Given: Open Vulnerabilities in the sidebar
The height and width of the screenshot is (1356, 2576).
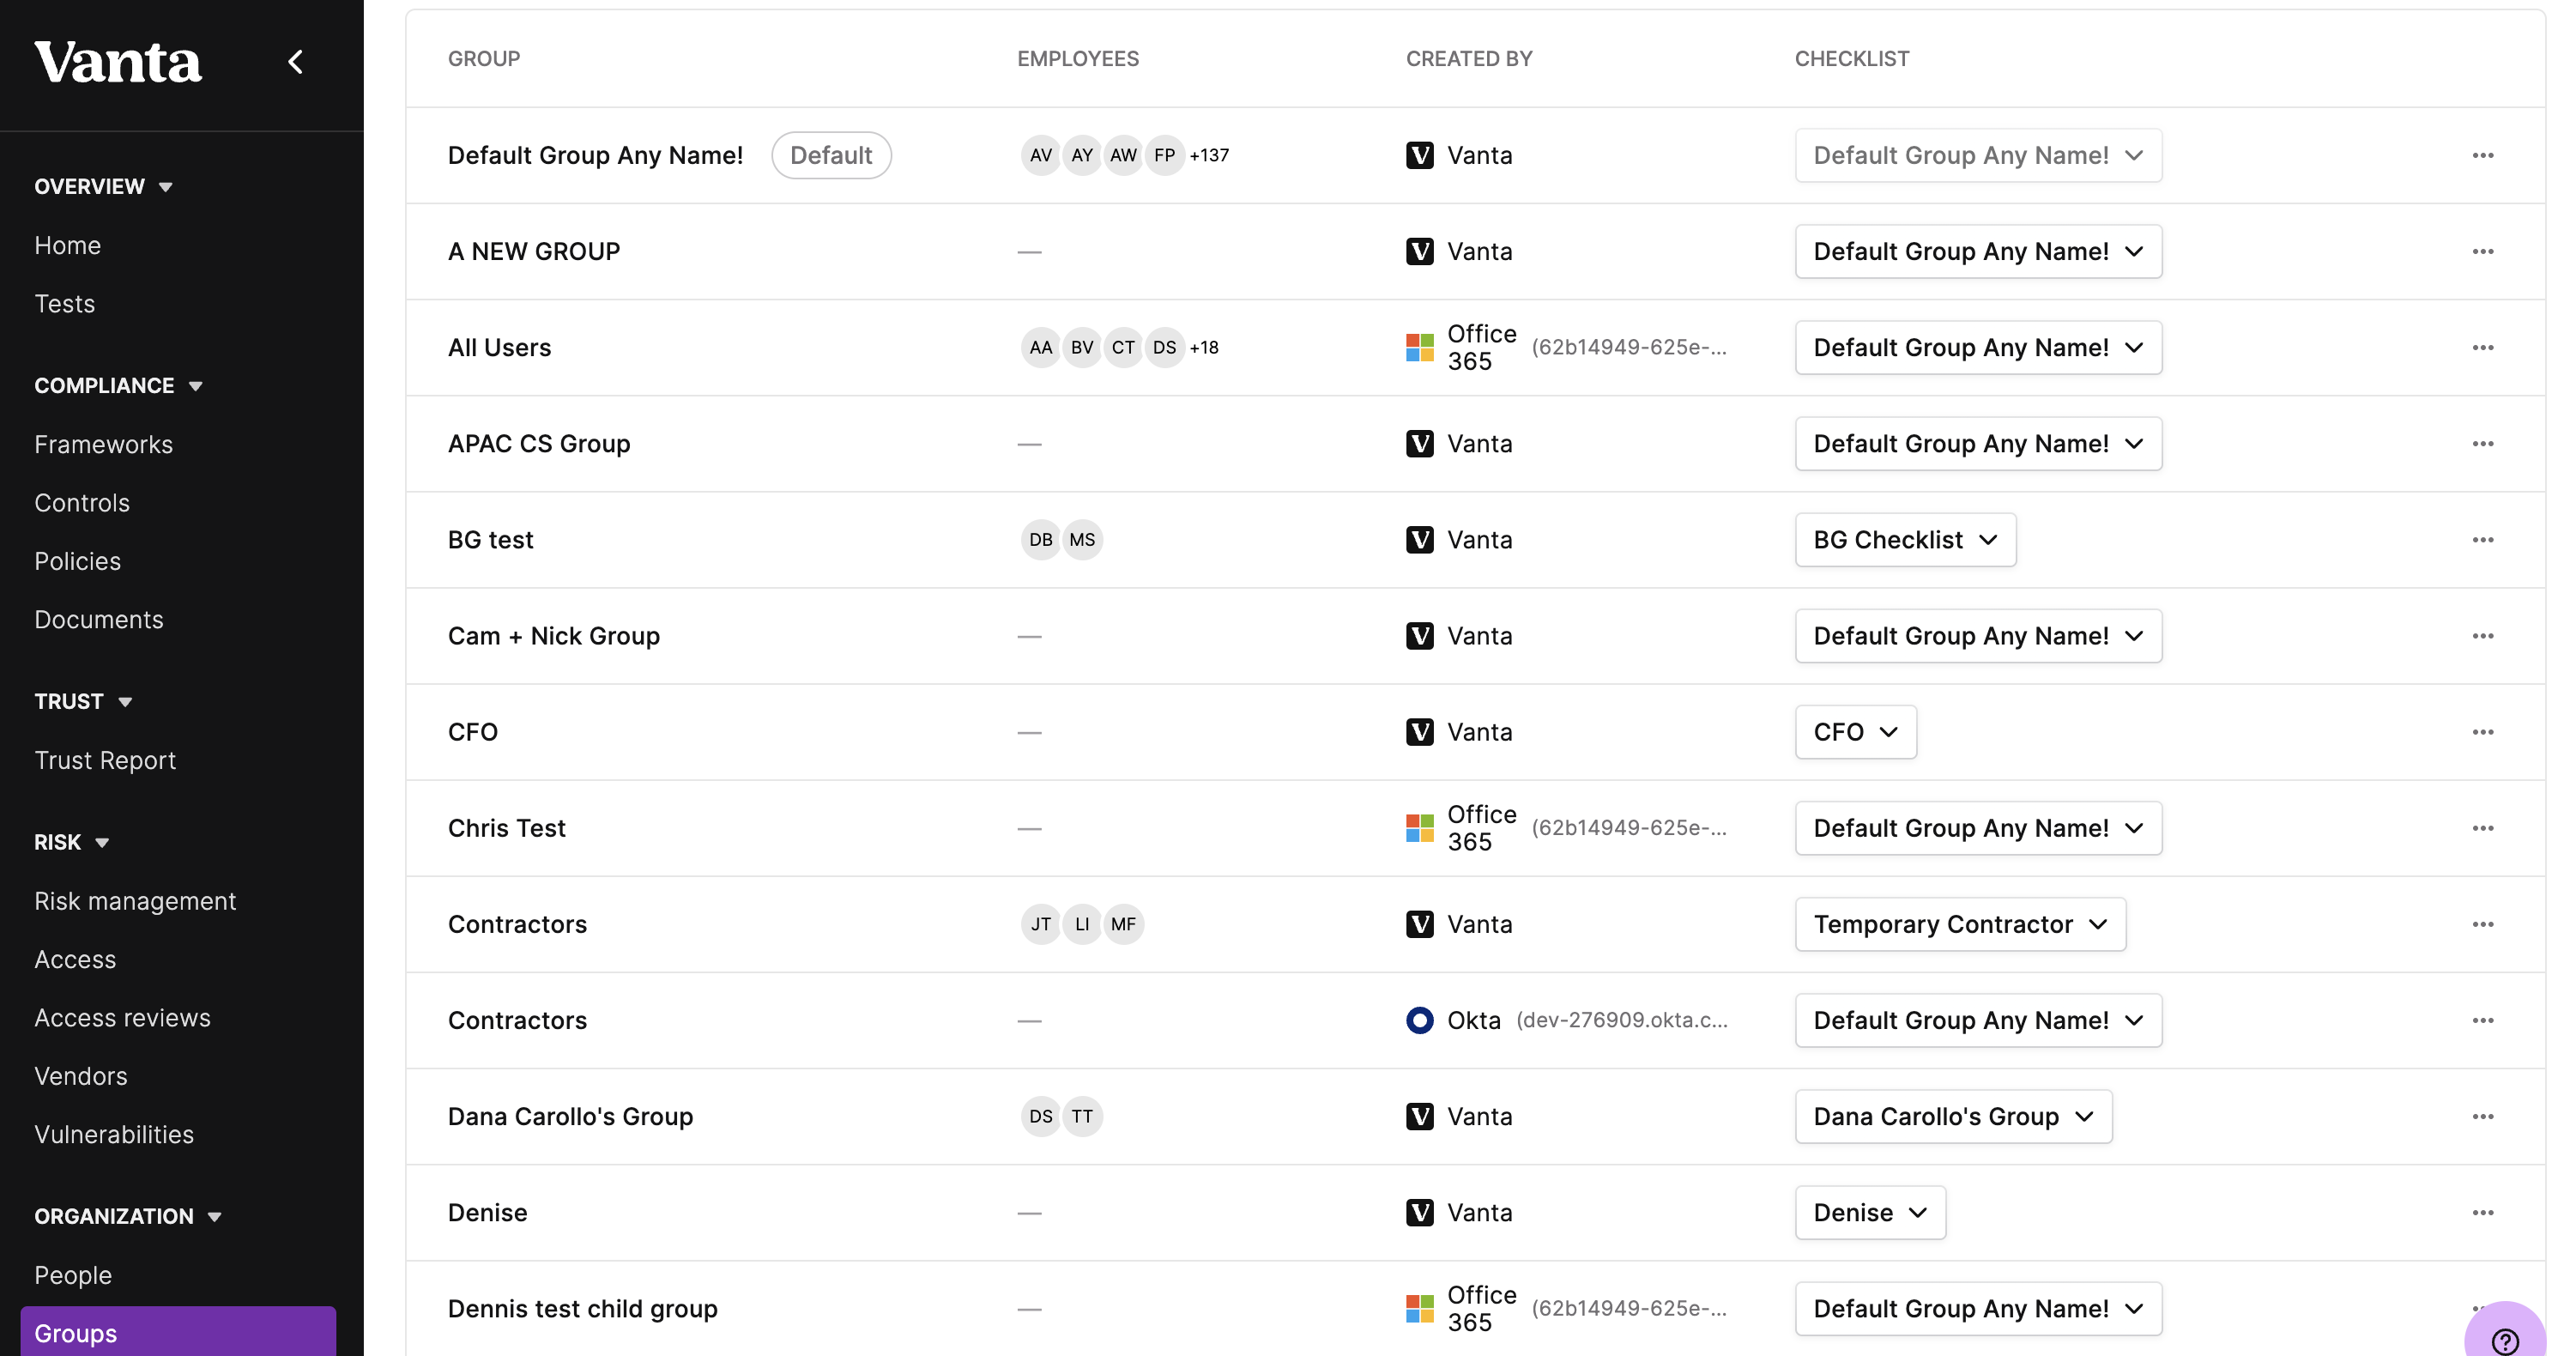Looking at the screenshot, I should (114, 1135).
